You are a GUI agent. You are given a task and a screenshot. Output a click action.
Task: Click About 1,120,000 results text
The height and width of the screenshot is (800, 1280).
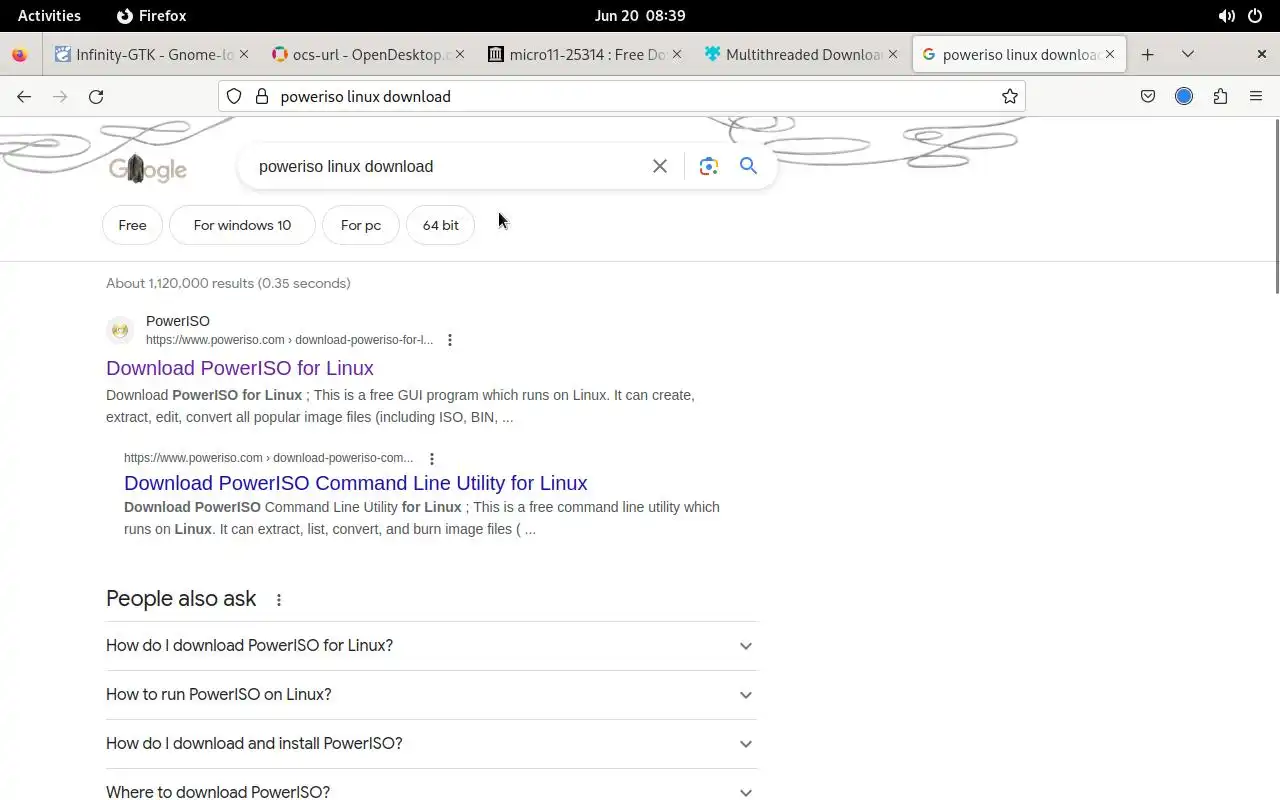pyautogui.click(x=228, y=283)
